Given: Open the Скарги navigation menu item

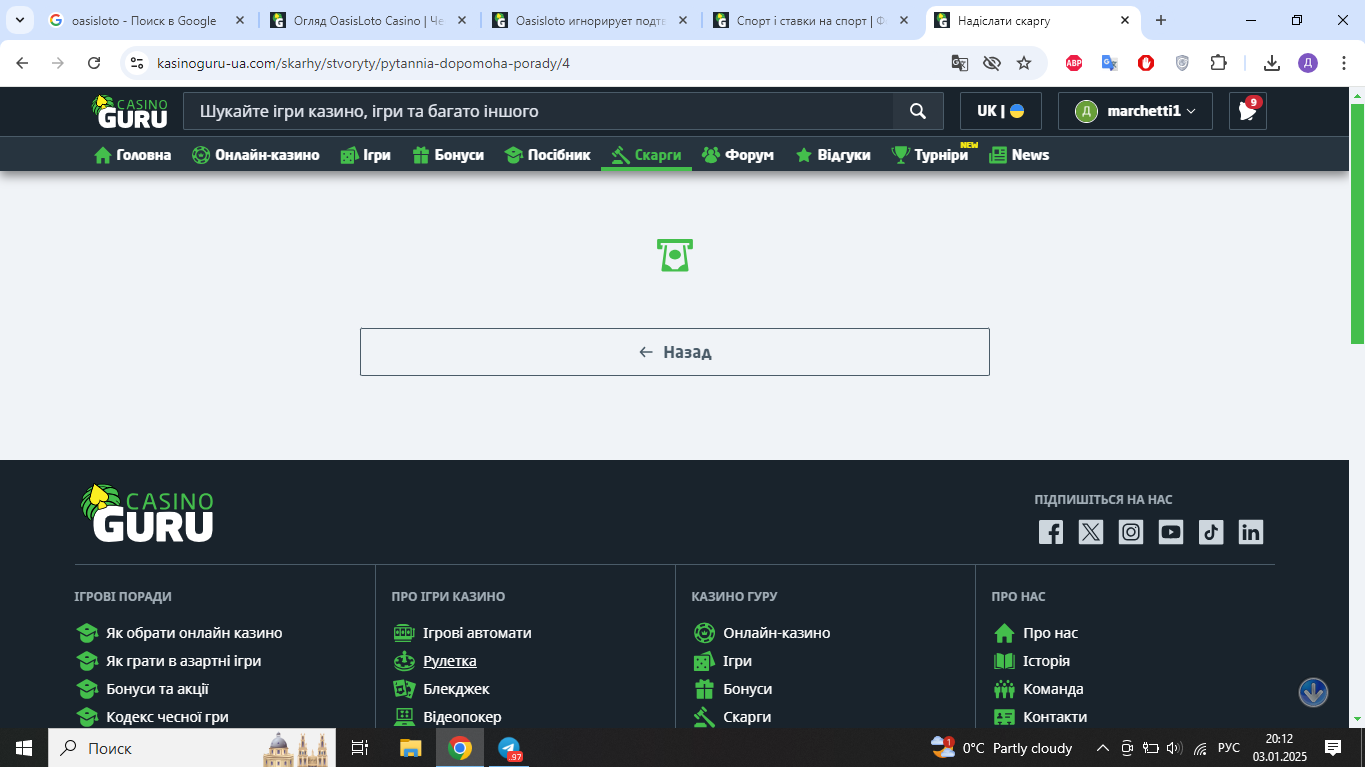Looking at the screenshot, I should (x=646, y=155).
